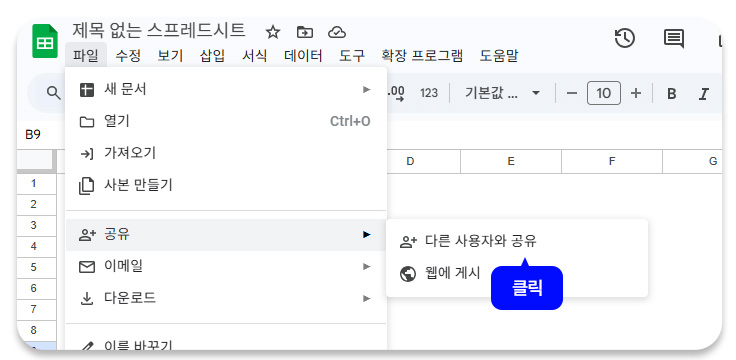Open the 도구 menu
The image size is (736, 360).
tap(352, 56)
